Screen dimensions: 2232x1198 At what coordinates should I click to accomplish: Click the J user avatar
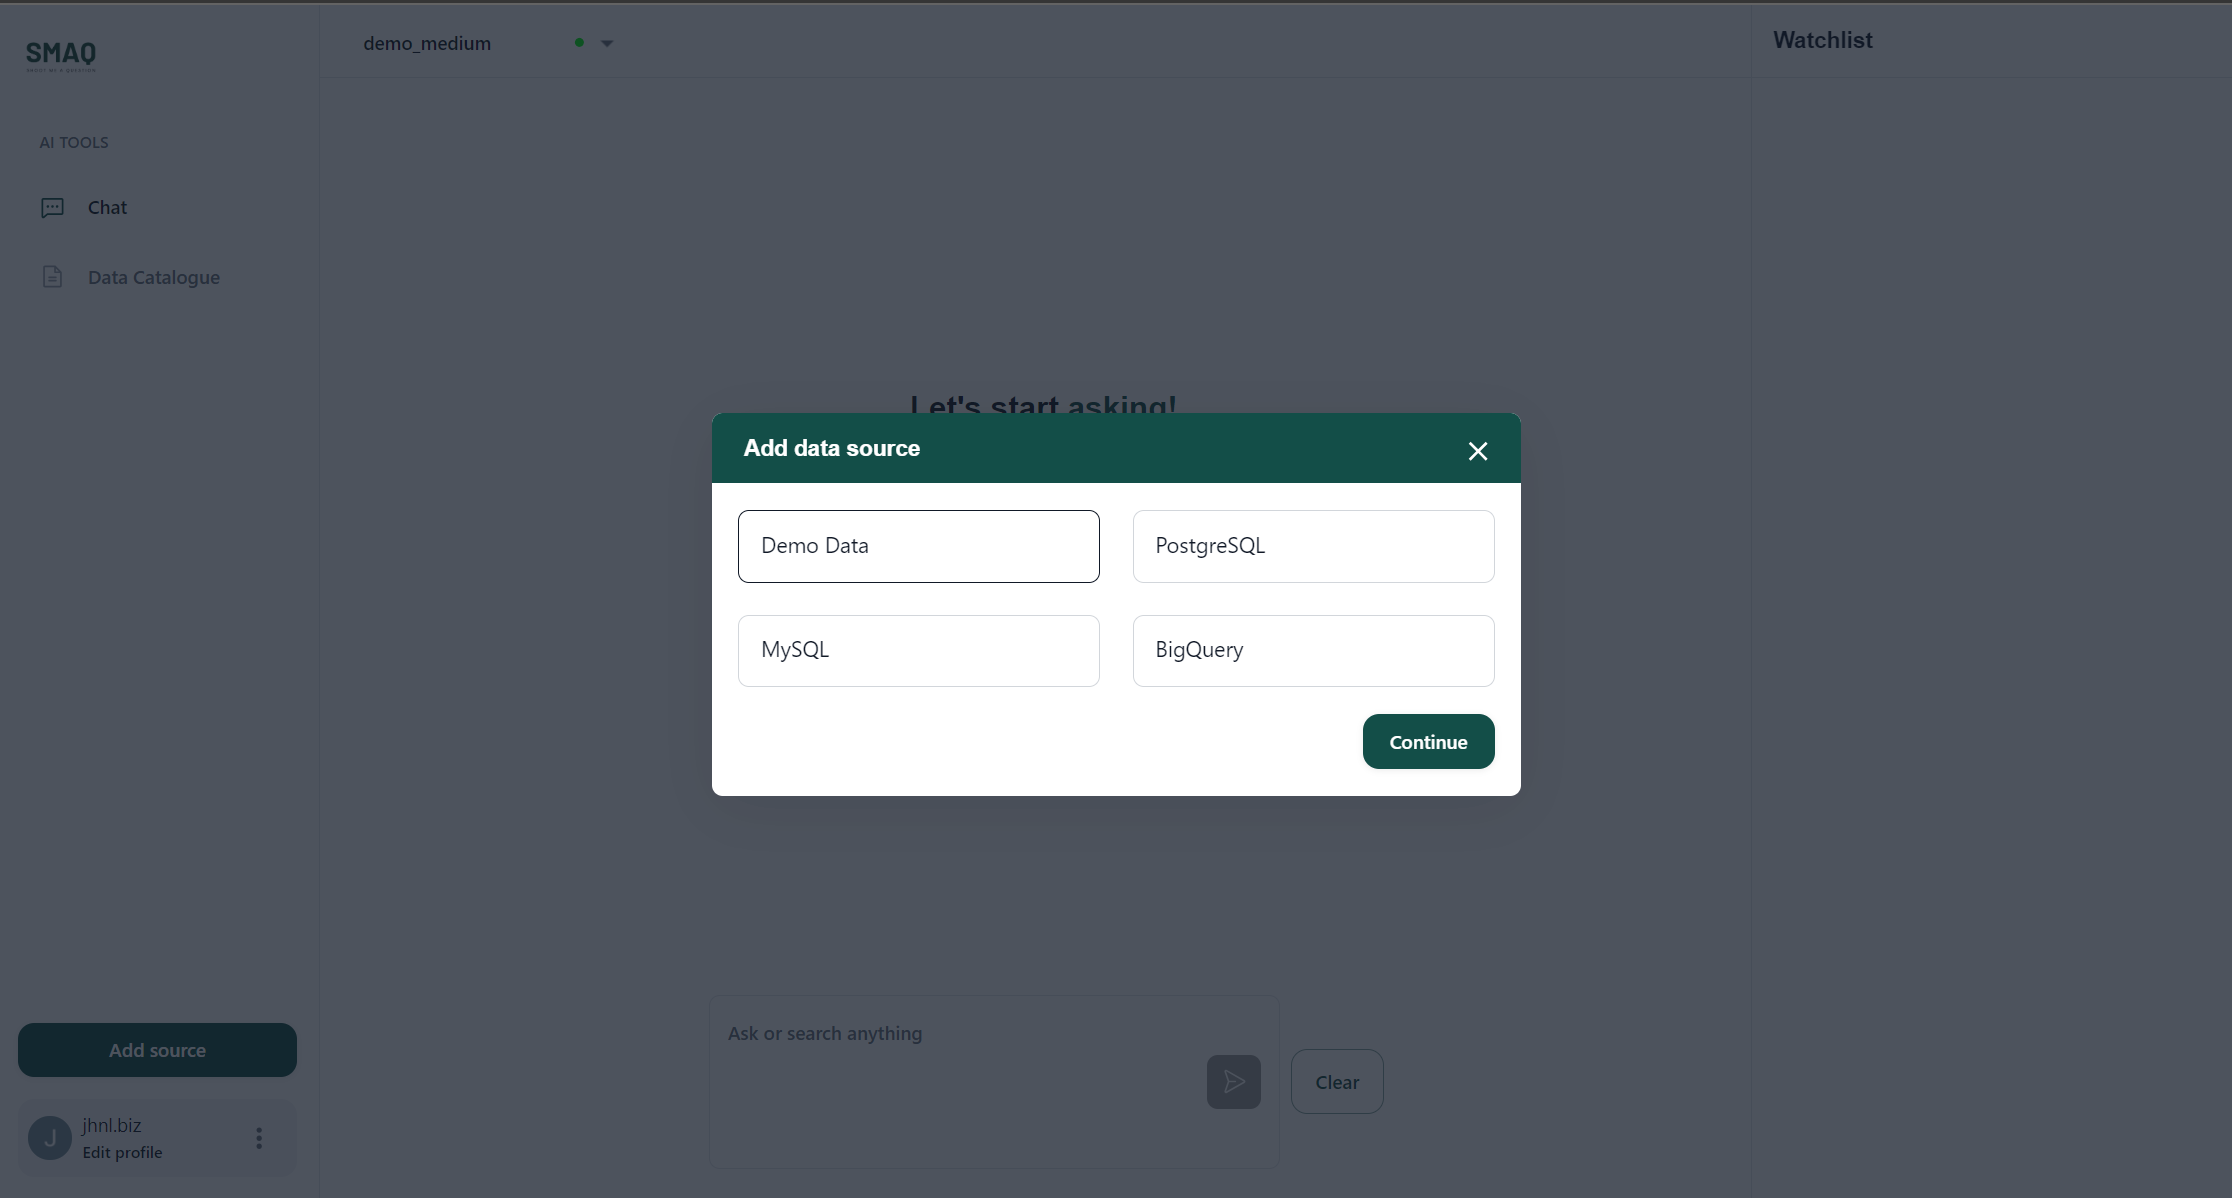50,1138
